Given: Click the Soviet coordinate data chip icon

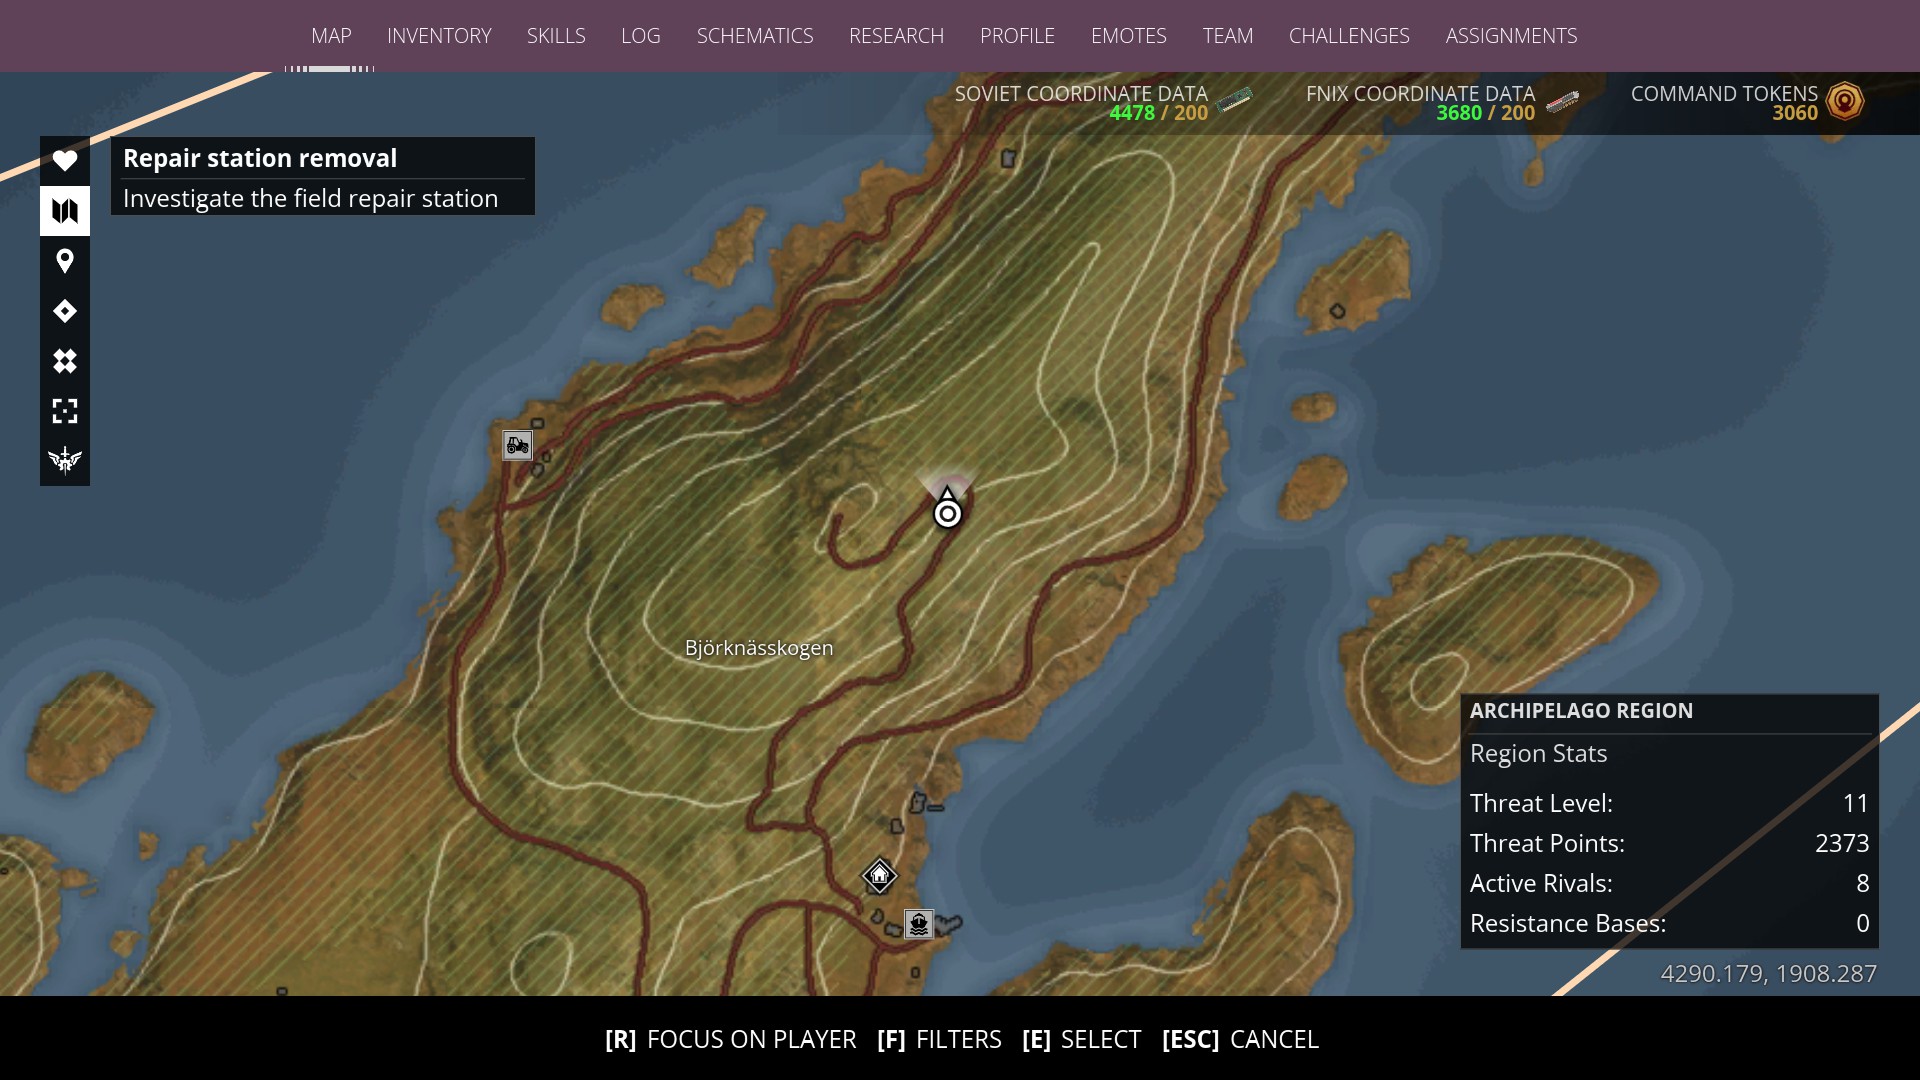Looking at the screenshot, I should (1234, 100).
